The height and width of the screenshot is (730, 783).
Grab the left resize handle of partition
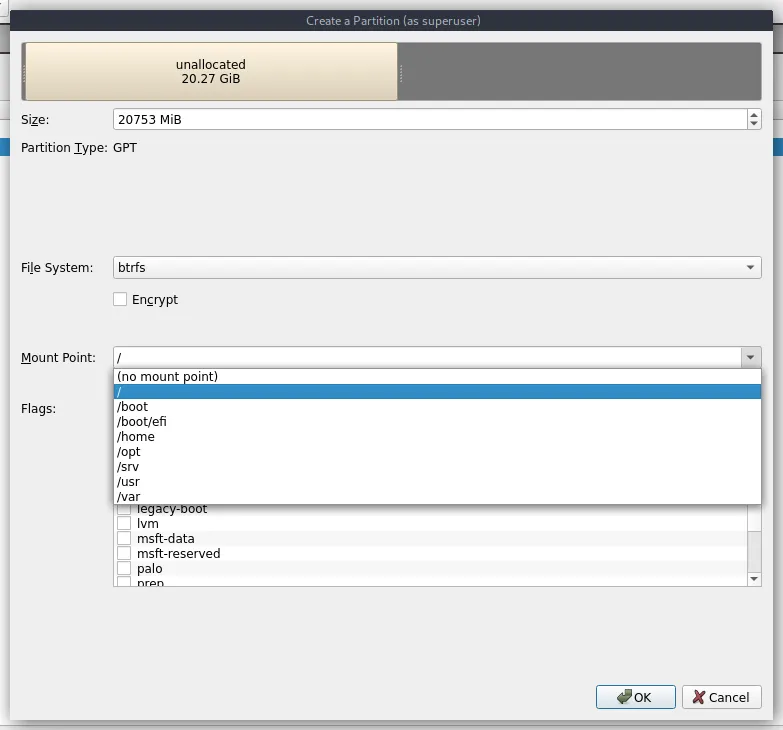[x=24, y=73]
